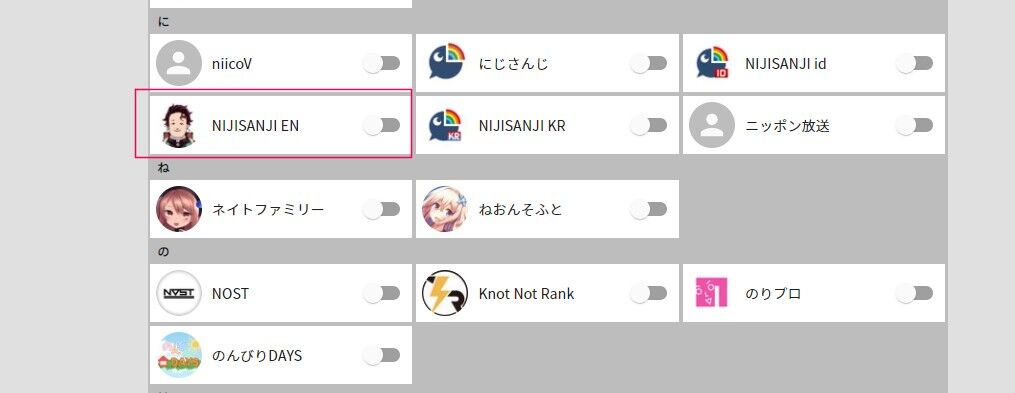Select the ねおんそふと name label
Image resolution: width=1015 pixels, height=393 pixels.
[521, 210]
